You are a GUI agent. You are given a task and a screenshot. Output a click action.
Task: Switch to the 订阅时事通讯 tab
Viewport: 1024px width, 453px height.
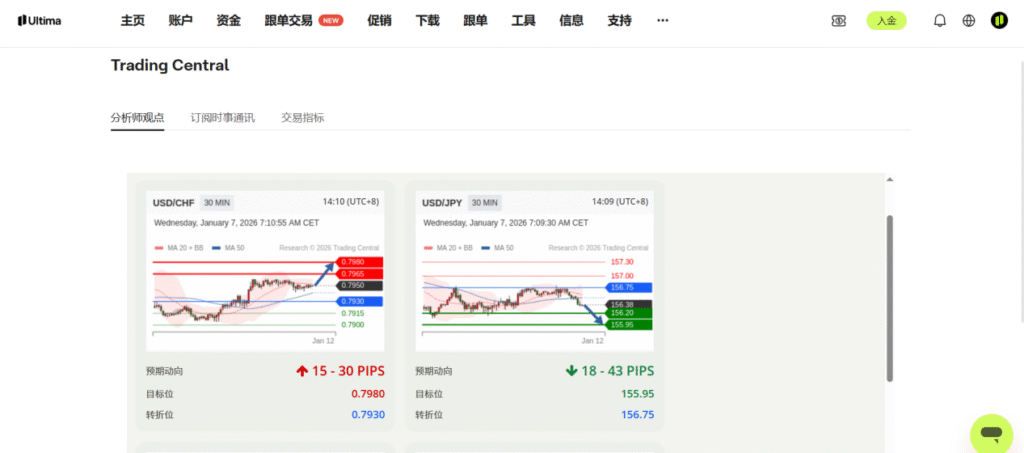tap(223, 118)
